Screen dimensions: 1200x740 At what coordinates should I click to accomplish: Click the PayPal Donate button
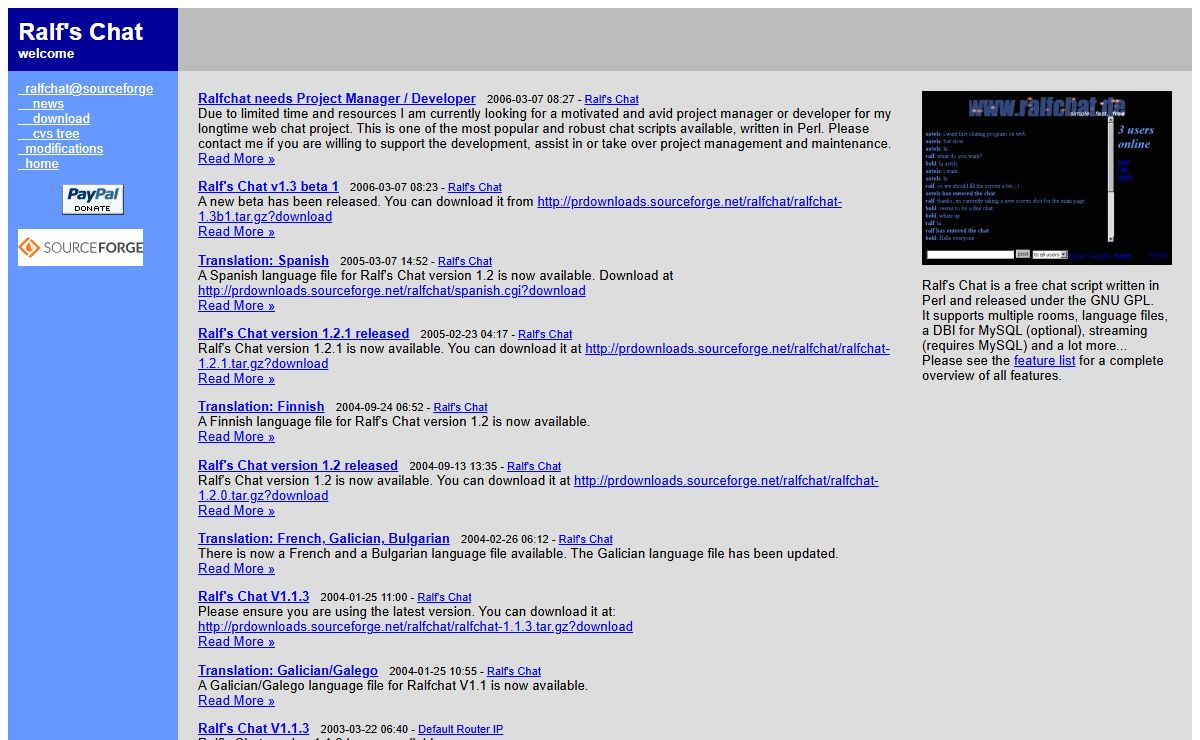[x=93, y=199]
